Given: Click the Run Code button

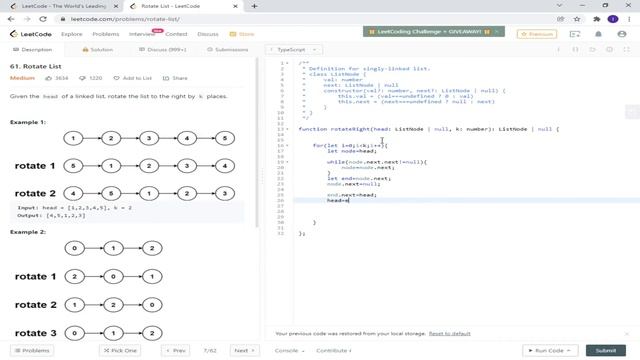Looking at the screenshot, I should pos(550,351).
